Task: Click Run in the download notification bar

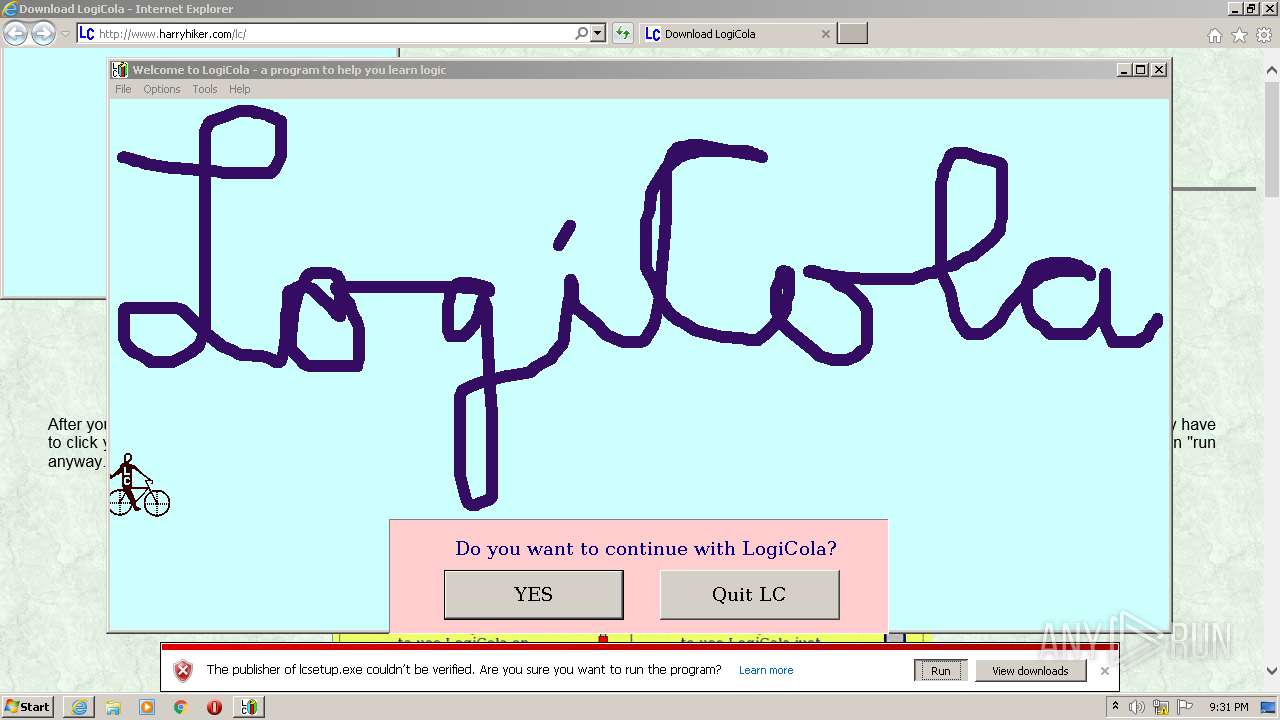Action: (x=941, y=671)
